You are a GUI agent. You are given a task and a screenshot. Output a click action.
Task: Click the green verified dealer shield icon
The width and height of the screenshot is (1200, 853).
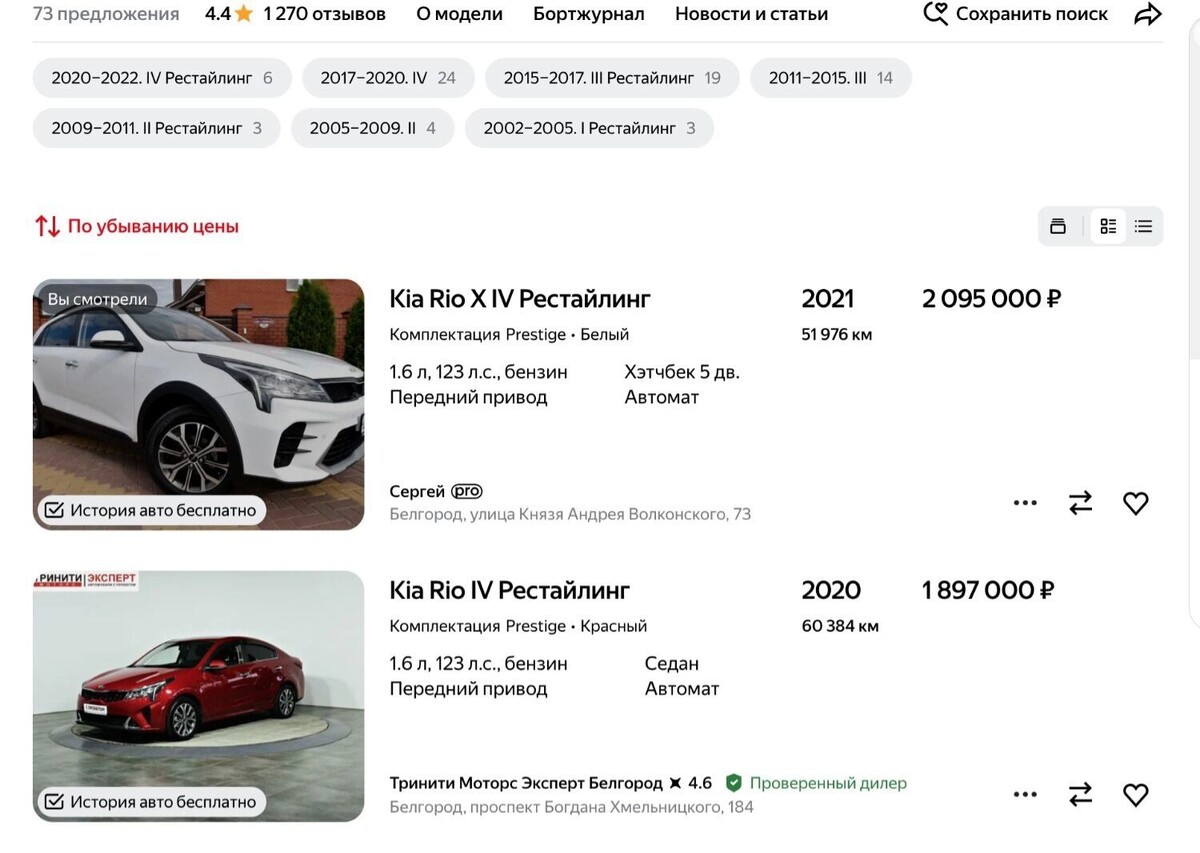tap(734, 782)
